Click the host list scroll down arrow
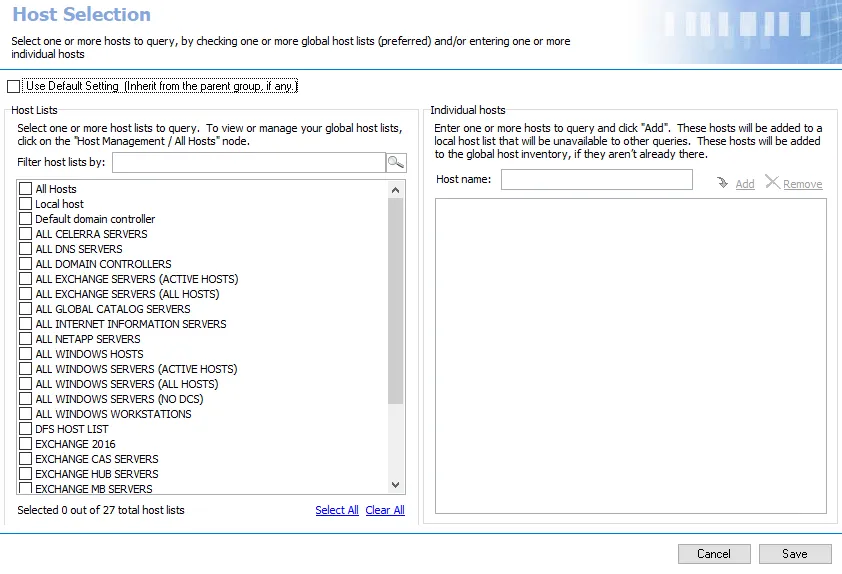Screen dimensions: 842x574 click(x=395, y=484)
